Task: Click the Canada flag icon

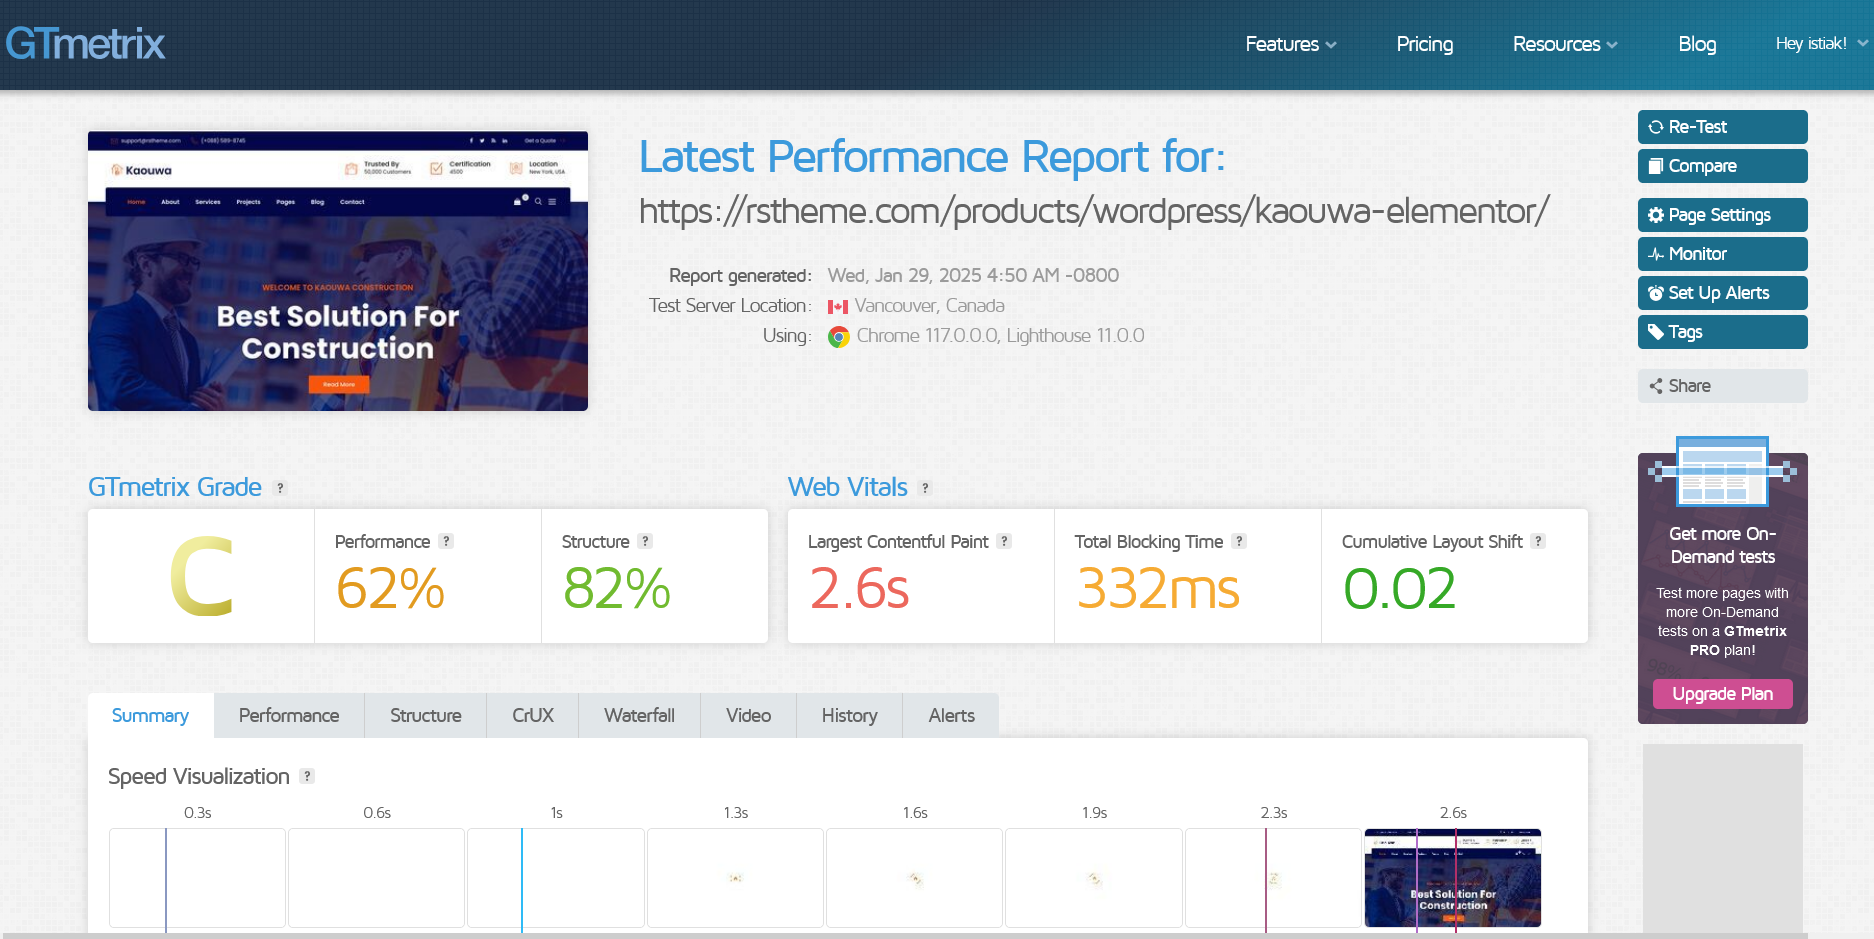Action: click(x=838, y=307)
